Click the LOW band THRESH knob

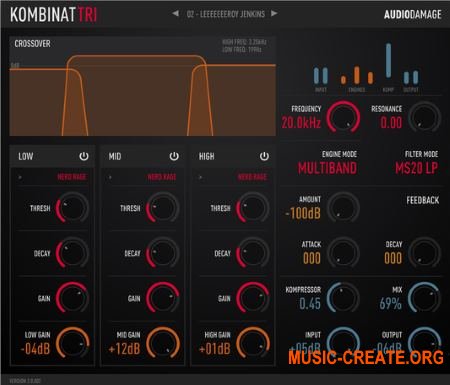pos(72,208)
